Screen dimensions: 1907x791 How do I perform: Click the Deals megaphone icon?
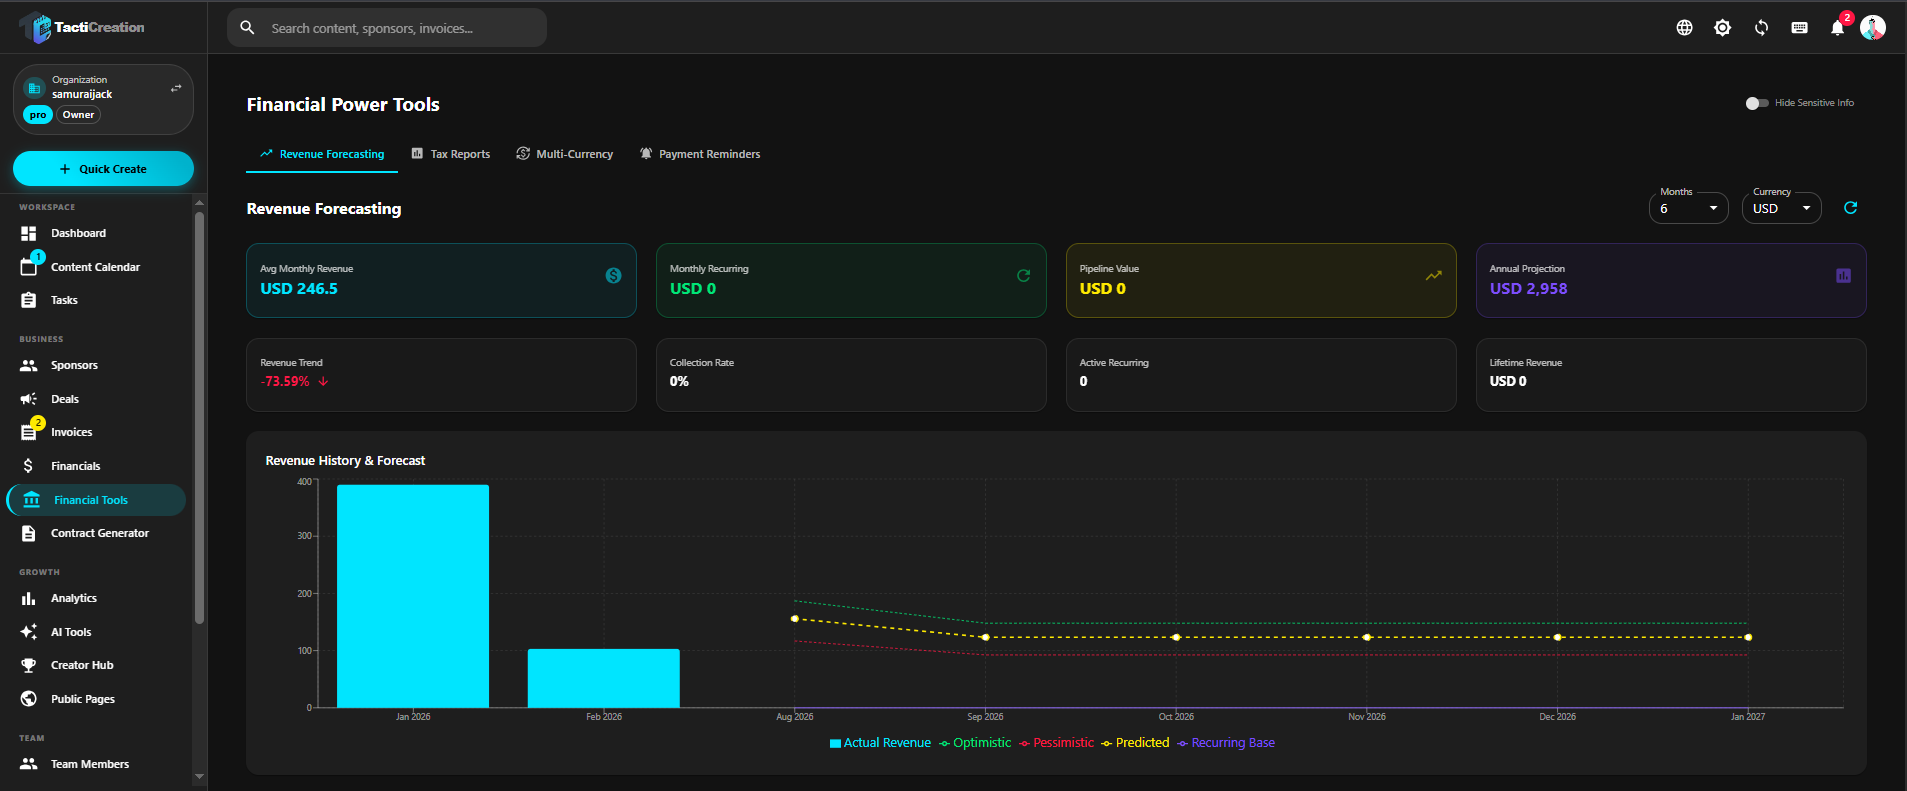29,399
